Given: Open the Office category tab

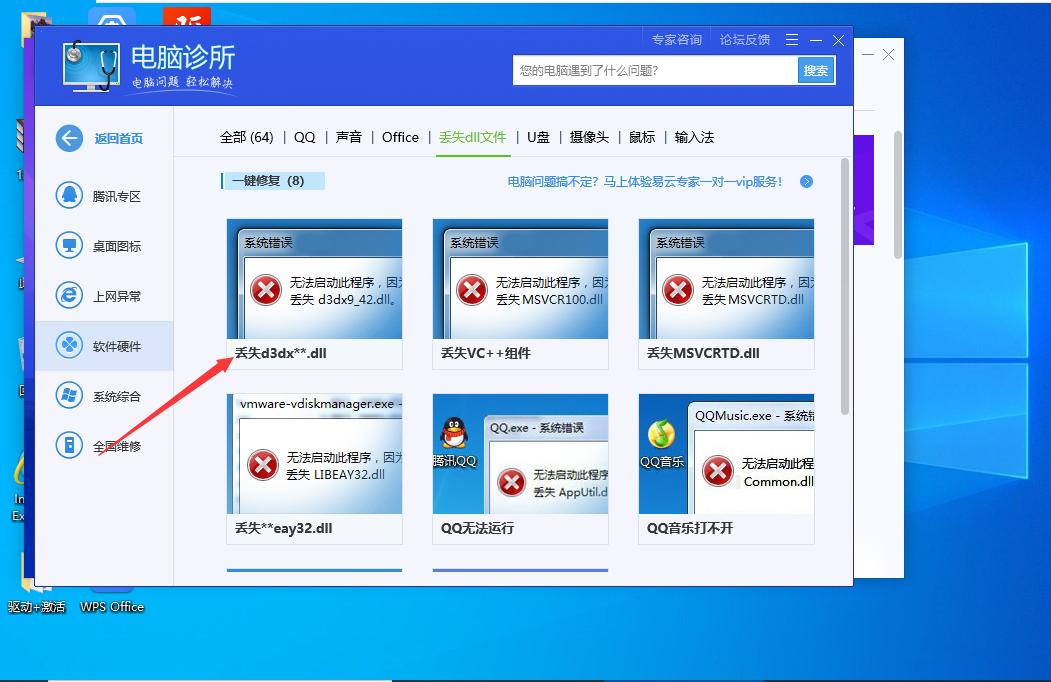Looking at the screenshot, I should tap(400, 138).
